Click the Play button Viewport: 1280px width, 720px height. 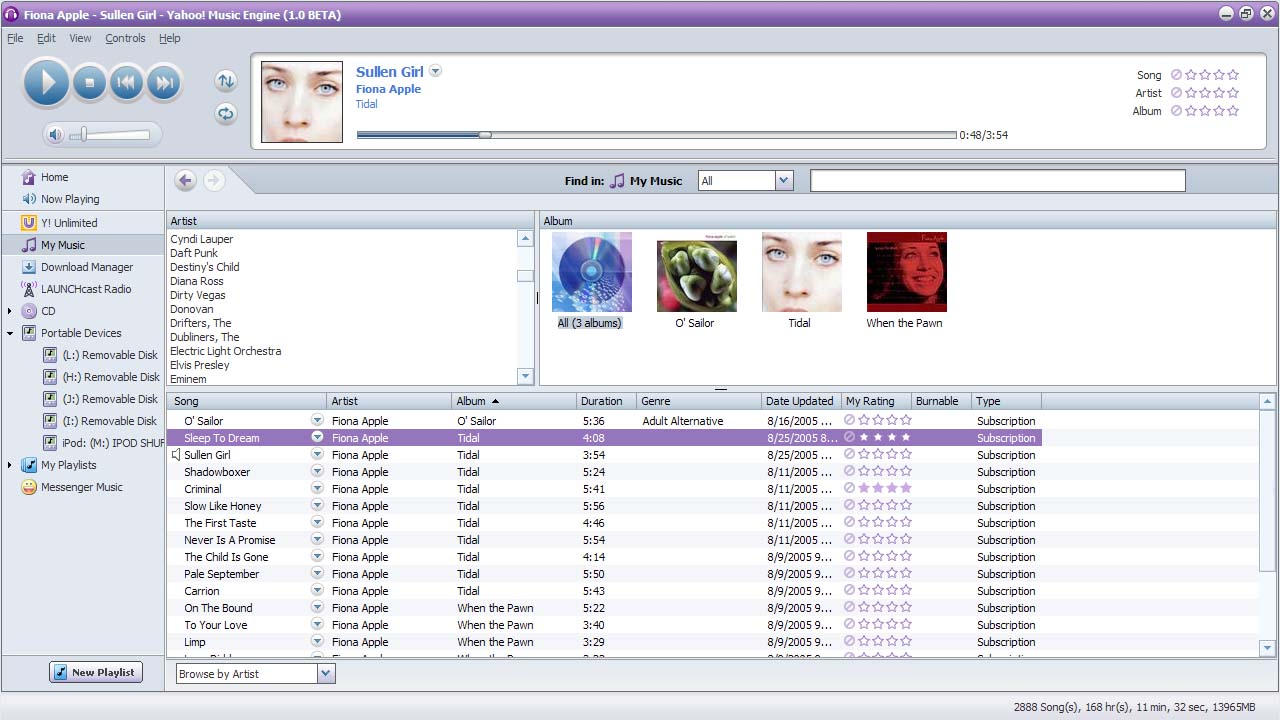[46, 82]
